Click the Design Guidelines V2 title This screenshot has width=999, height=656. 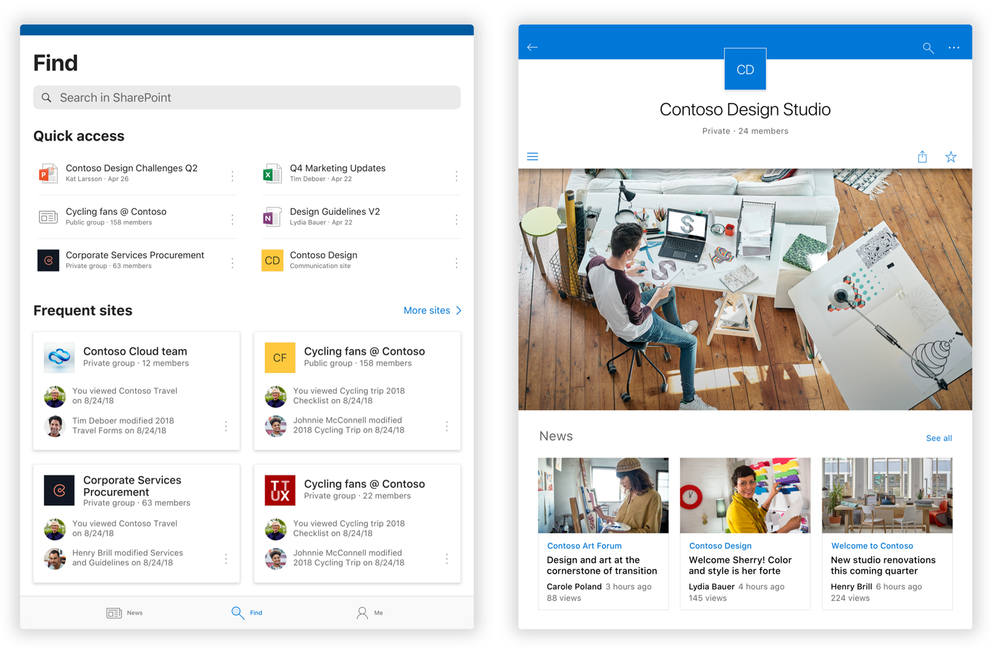[334, 211]
